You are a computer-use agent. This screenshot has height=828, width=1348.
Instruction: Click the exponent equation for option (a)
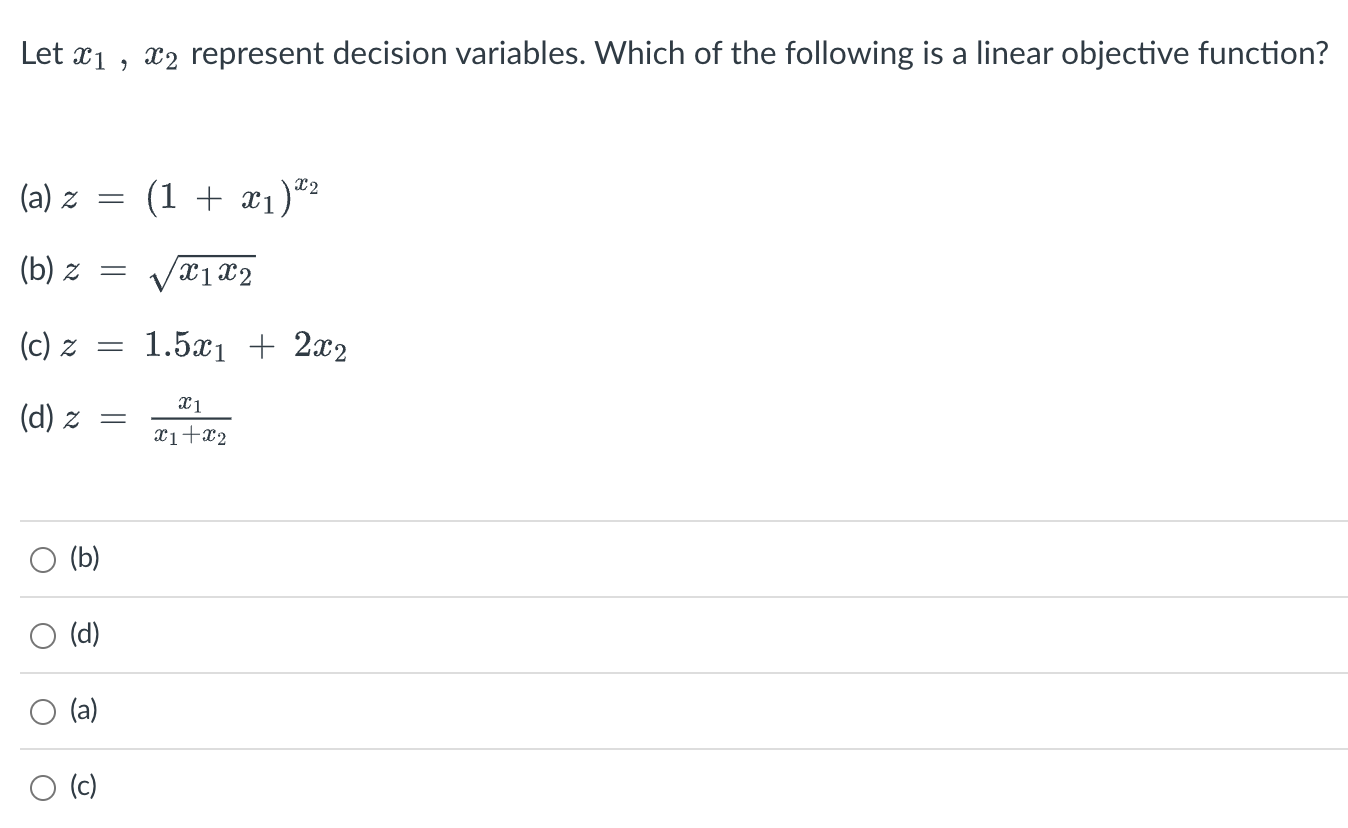[168, 196]
